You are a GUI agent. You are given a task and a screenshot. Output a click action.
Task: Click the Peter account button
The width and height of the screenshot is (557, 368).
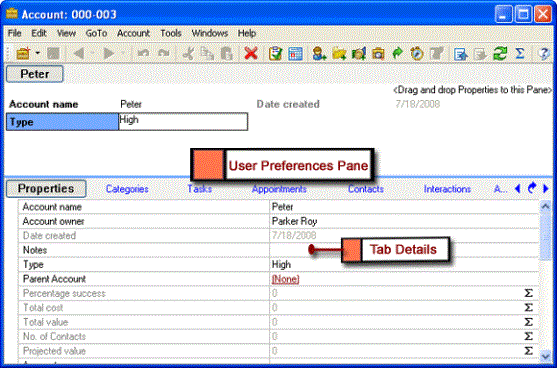(x=35, y=74)
